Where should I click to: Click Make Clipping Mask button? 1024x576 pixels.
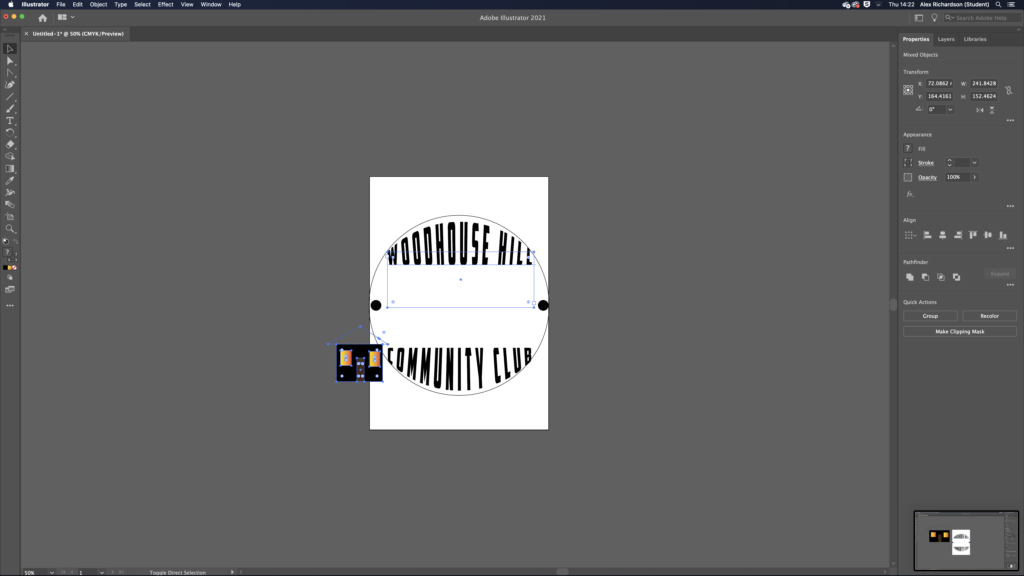click(959, 332)
